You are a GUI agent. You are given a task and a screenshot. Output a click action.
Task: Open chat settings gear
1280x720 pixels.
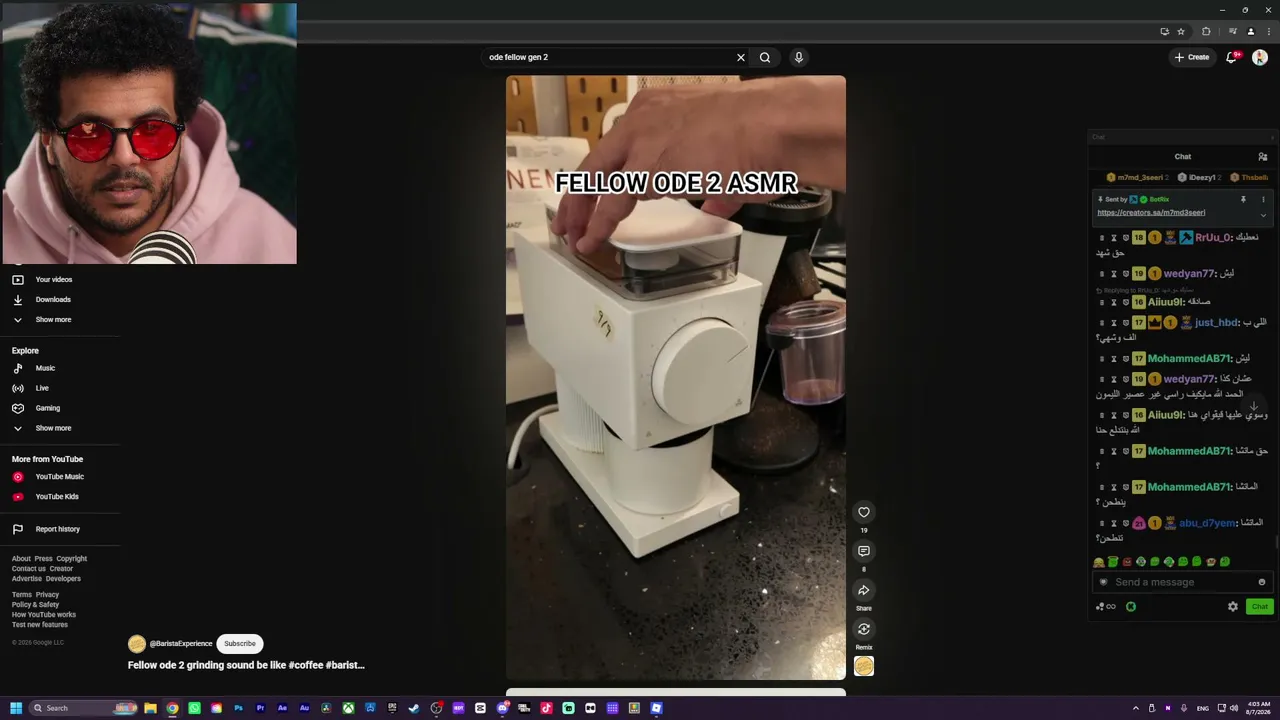pyautogui.click(x=1233, y=606)
